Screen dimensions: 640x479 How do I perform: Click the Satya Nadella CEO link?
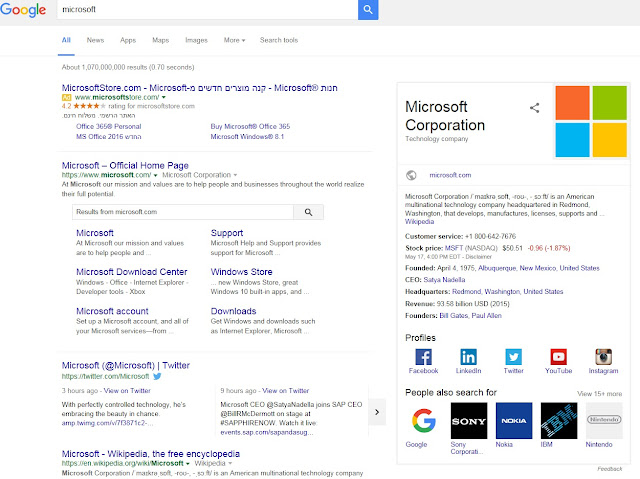click(x=444, y=280)
